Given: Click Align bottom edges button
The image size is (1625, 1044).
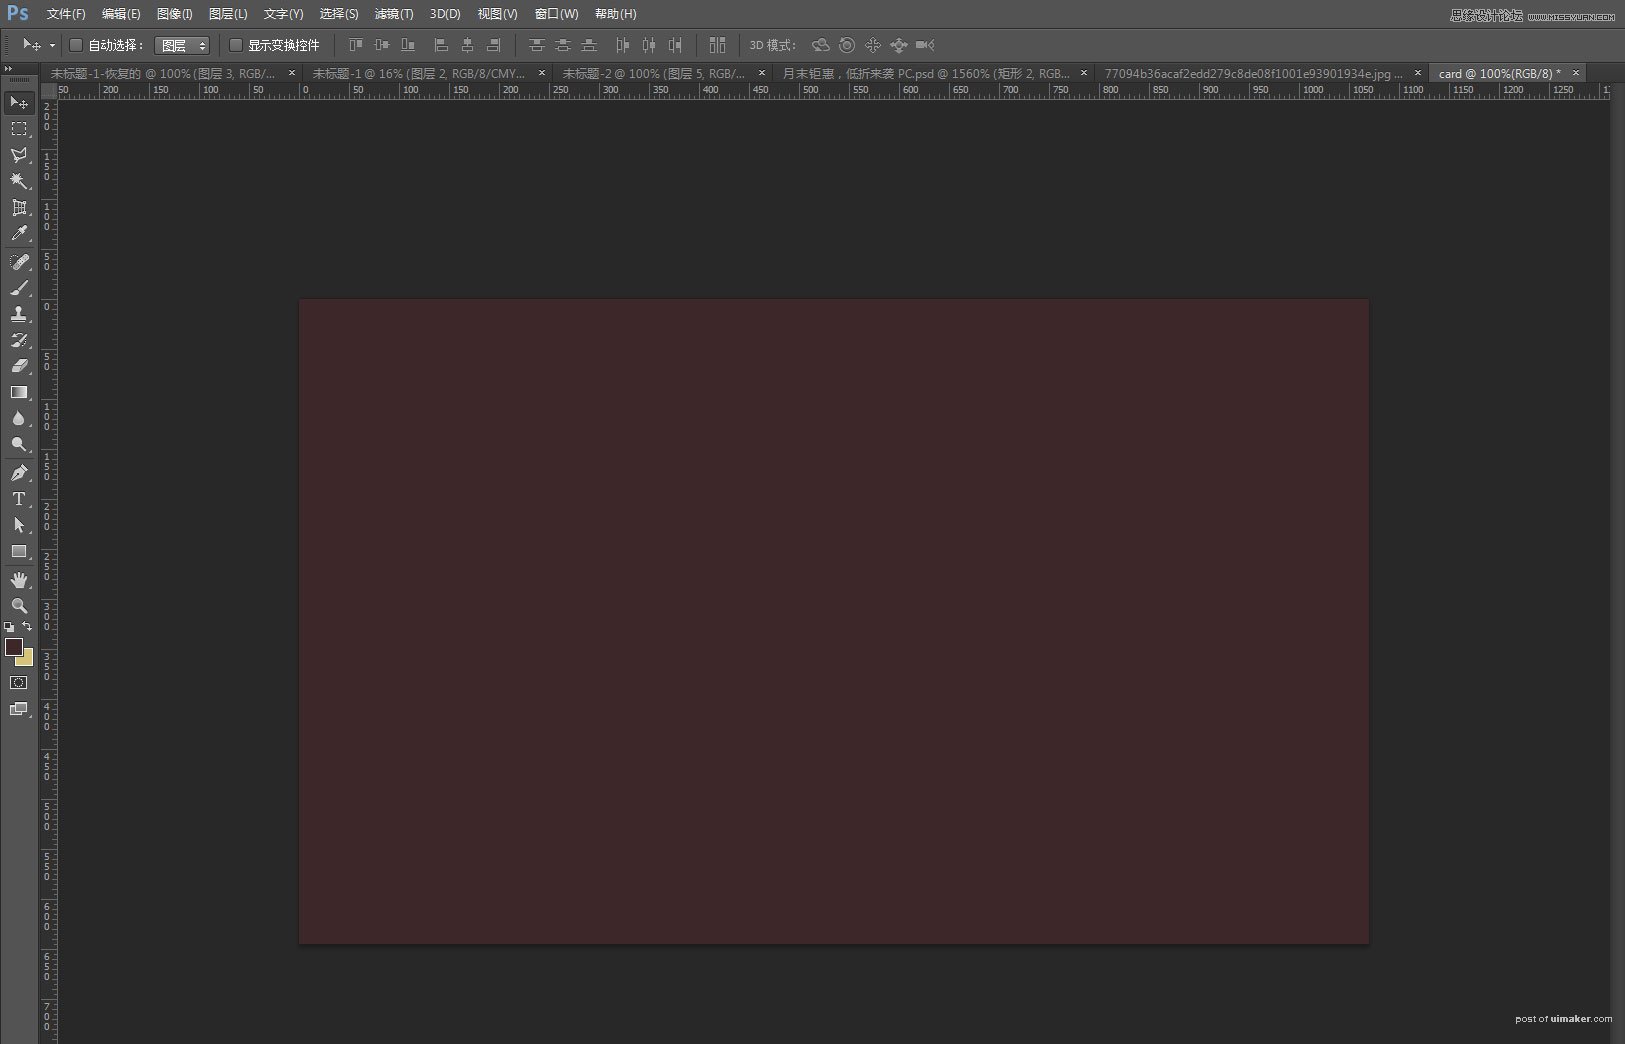Looking at the screenshot, I should click(408, 45).
